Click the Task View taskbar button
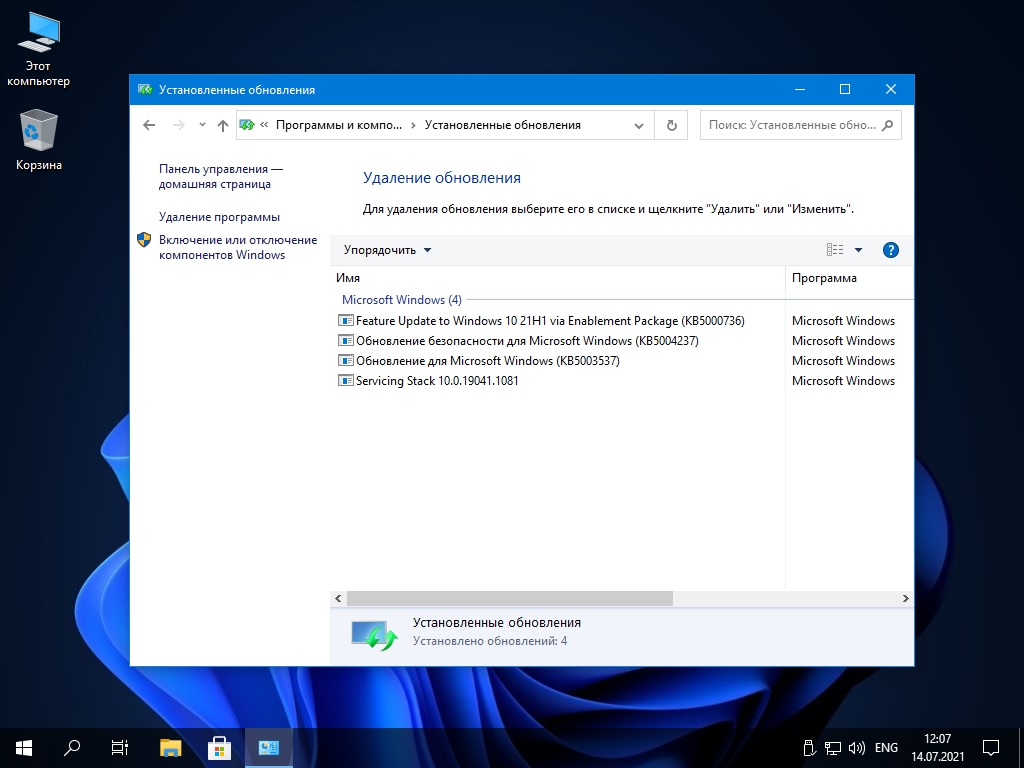 120,747
